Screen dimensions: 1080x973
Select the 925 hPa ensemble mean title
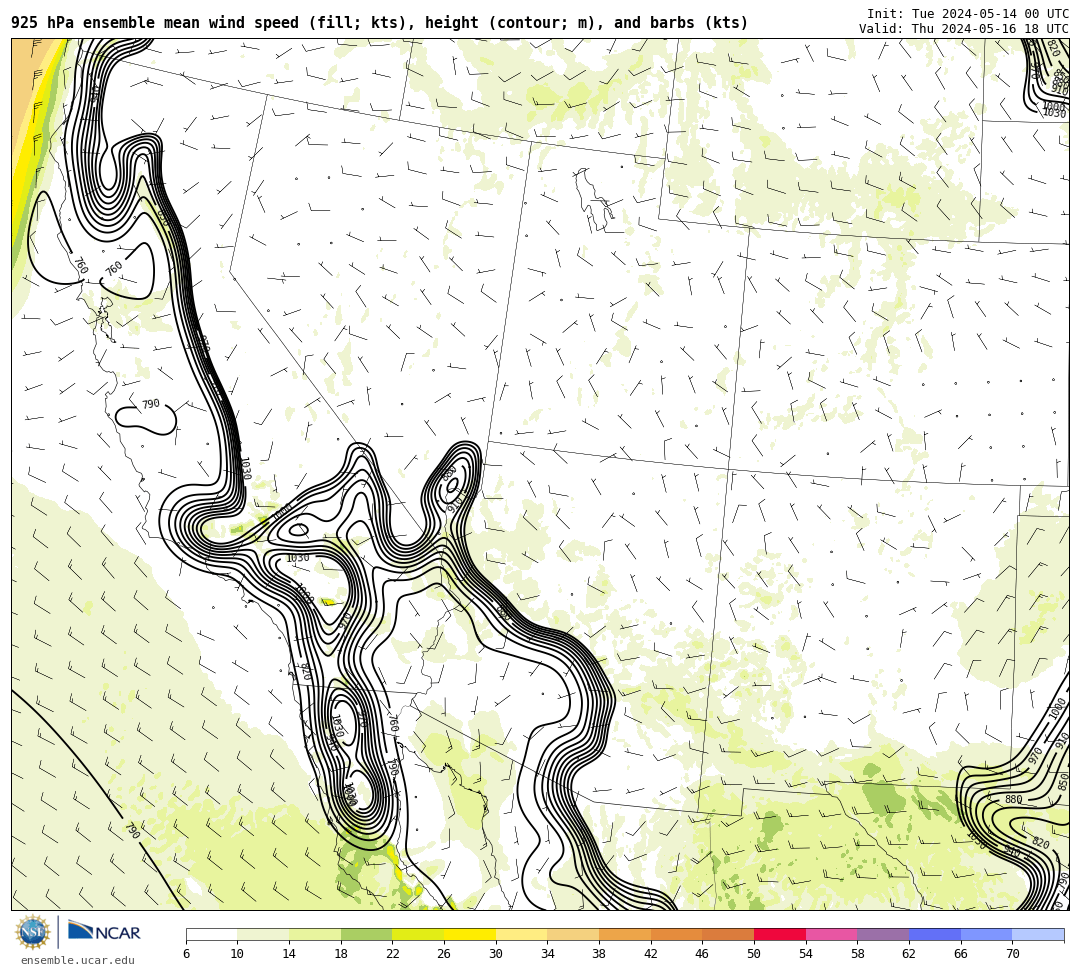coord(380,23)
